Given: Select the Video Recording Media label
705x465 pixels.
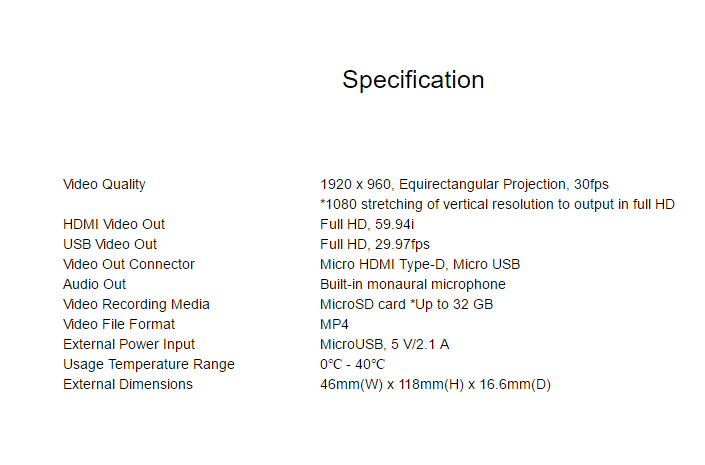Looking at the screenshot, I should (x=136, y=304).
